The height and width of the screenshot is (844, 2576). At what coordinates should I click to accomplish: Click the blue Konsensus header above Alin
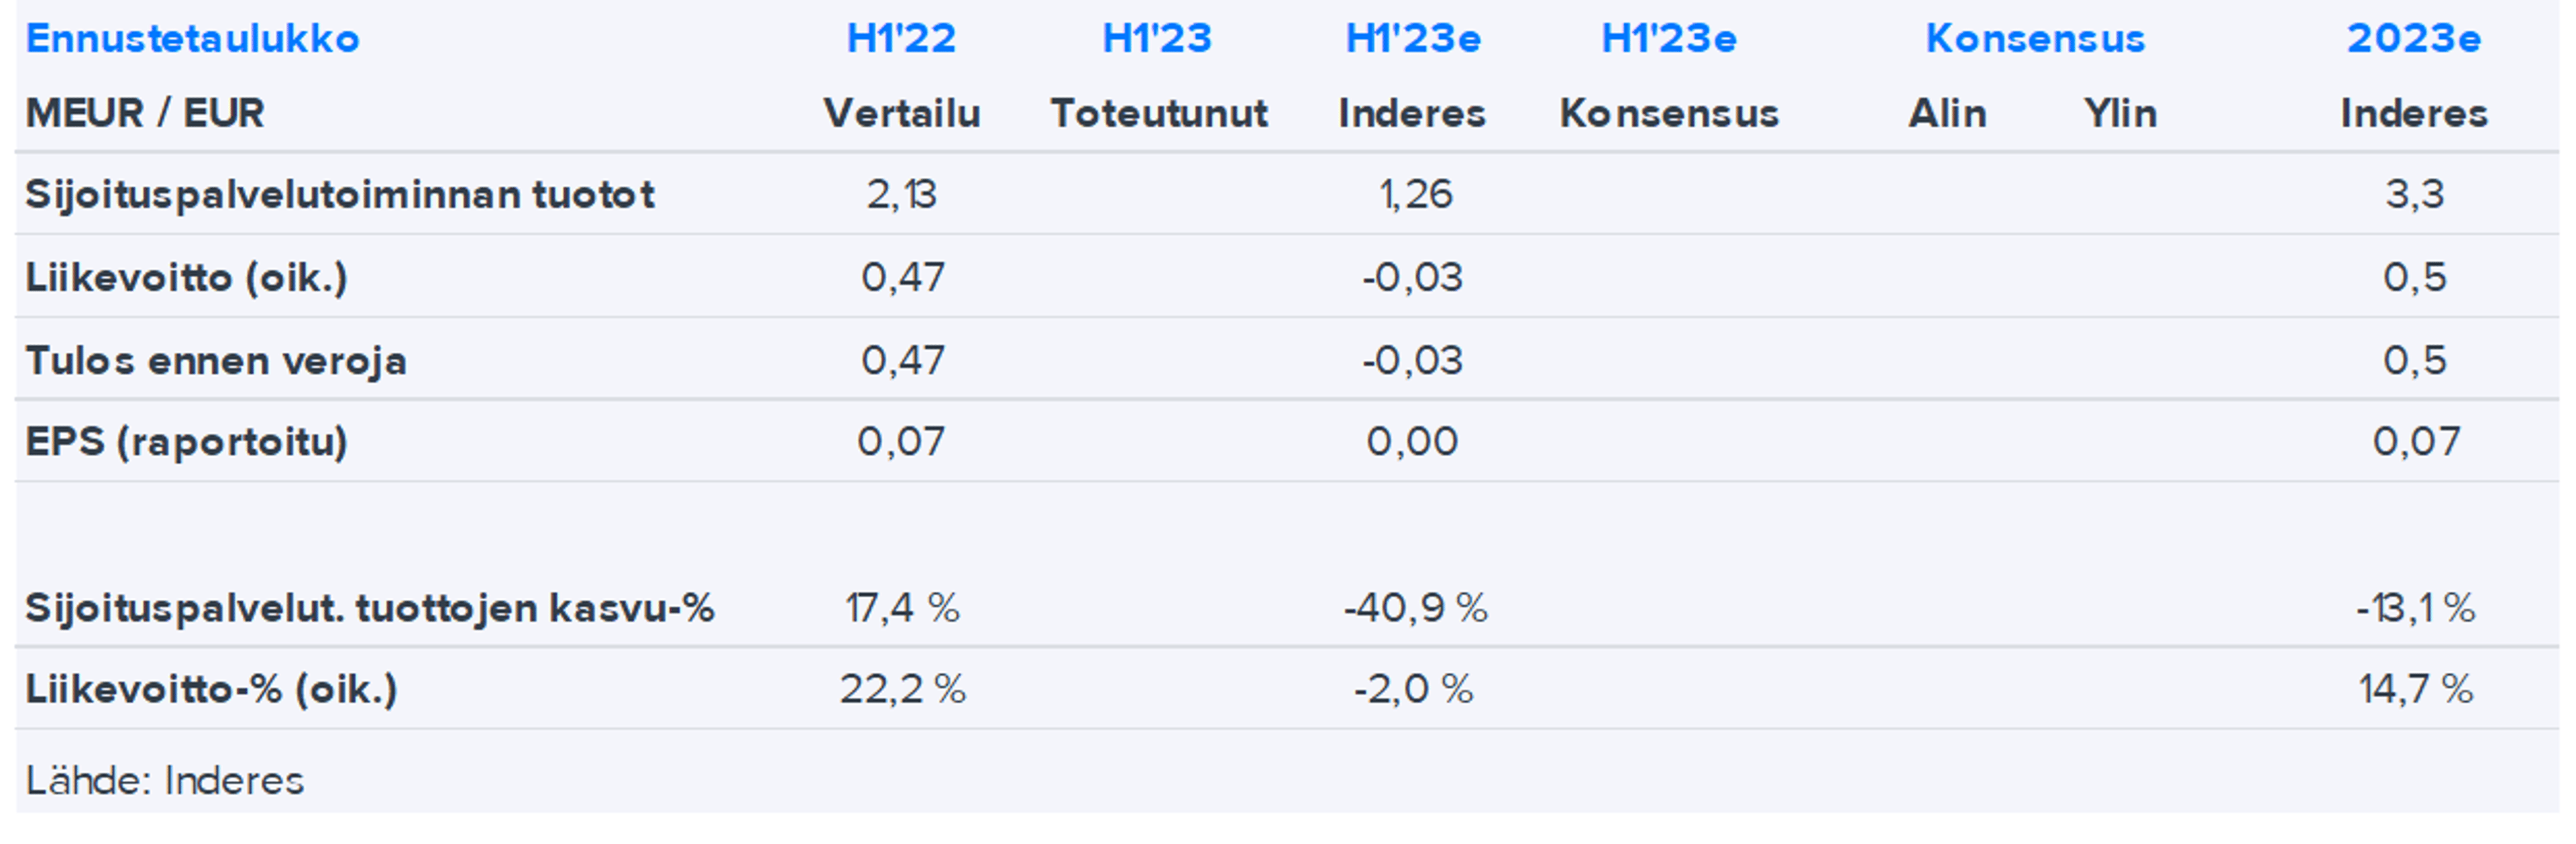2035,38
